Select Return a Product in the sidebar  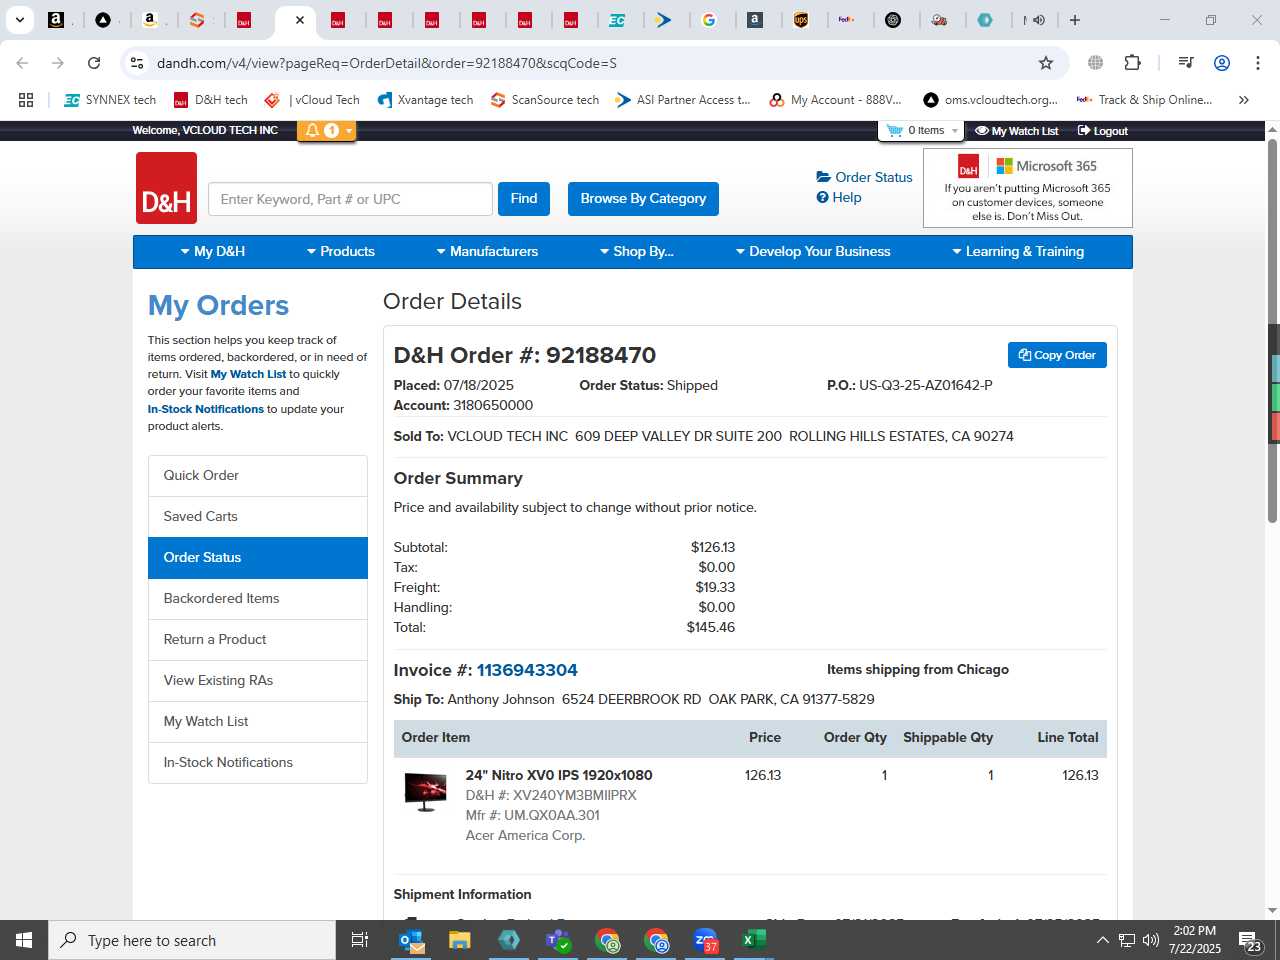coord(258,640)
